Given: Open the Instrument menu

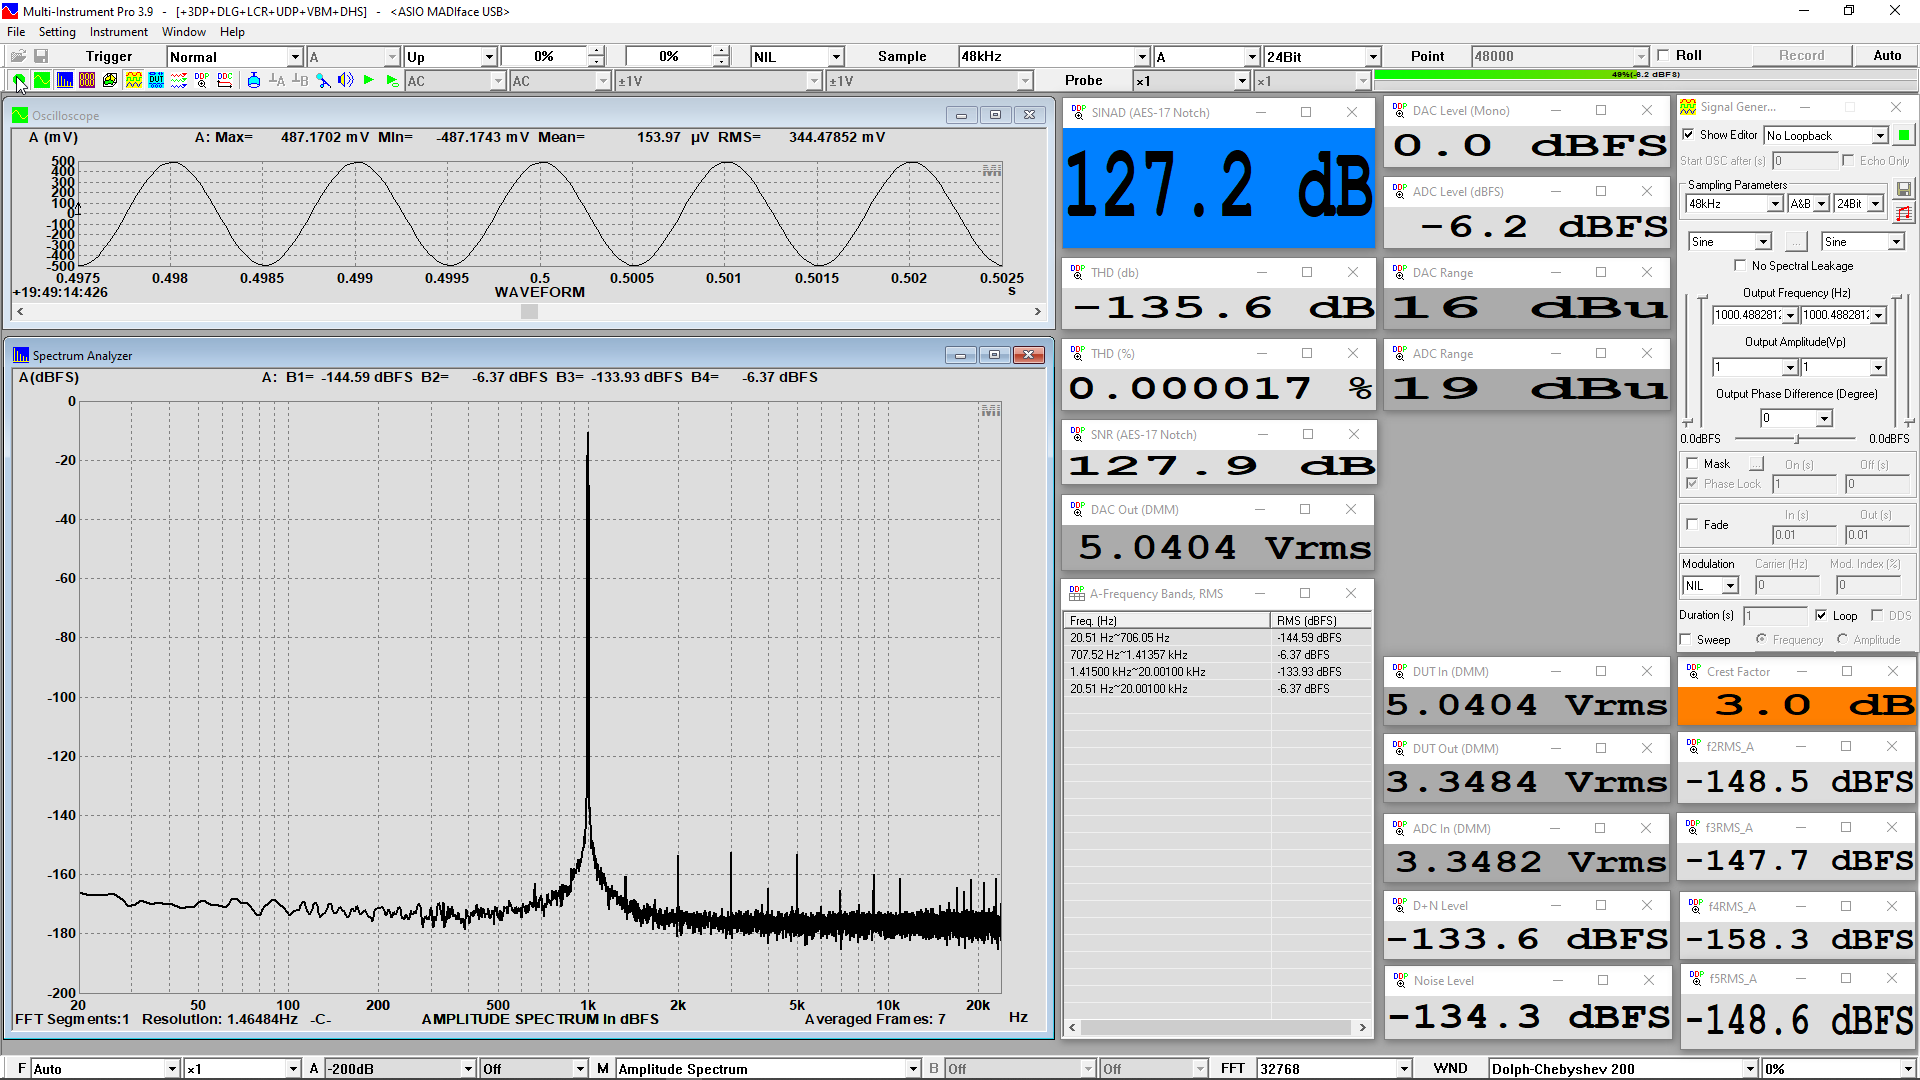Looking at the screenshot, I should 118,32.
